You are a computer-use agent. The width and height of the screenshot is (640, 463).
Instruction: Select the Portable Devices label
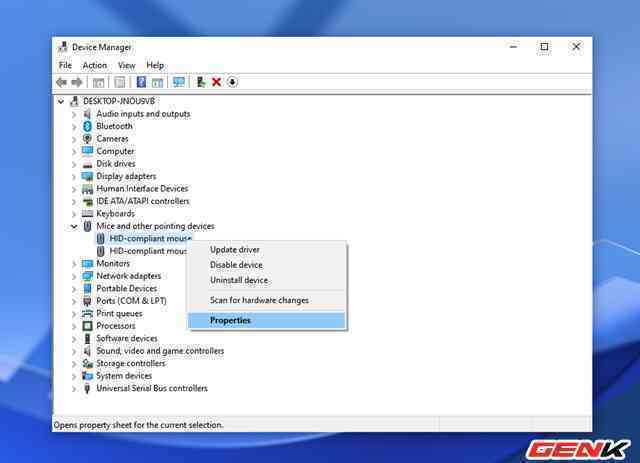click(x=127, y=289)
